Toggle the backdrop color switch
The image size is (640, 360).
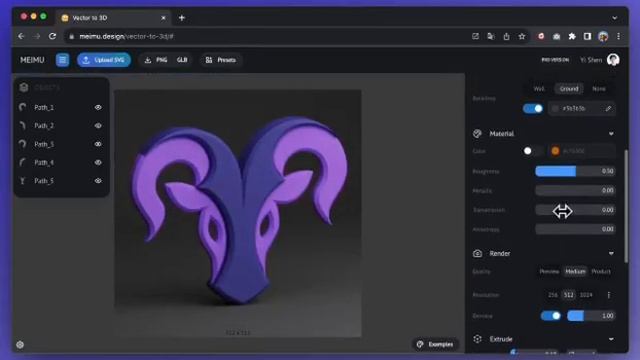point(533,109)
